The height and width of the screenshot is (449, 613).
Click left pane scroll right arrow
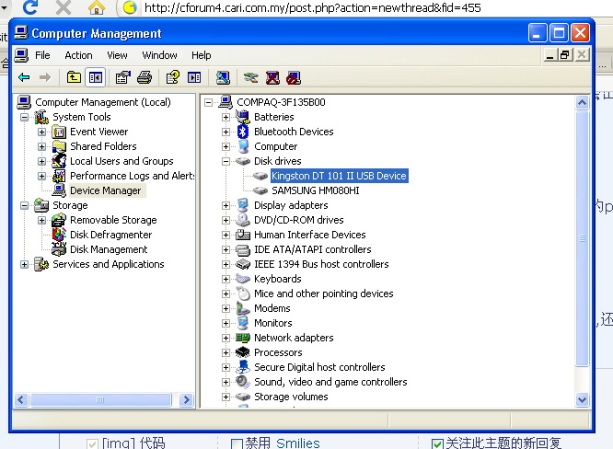click(x=186, y=400)
